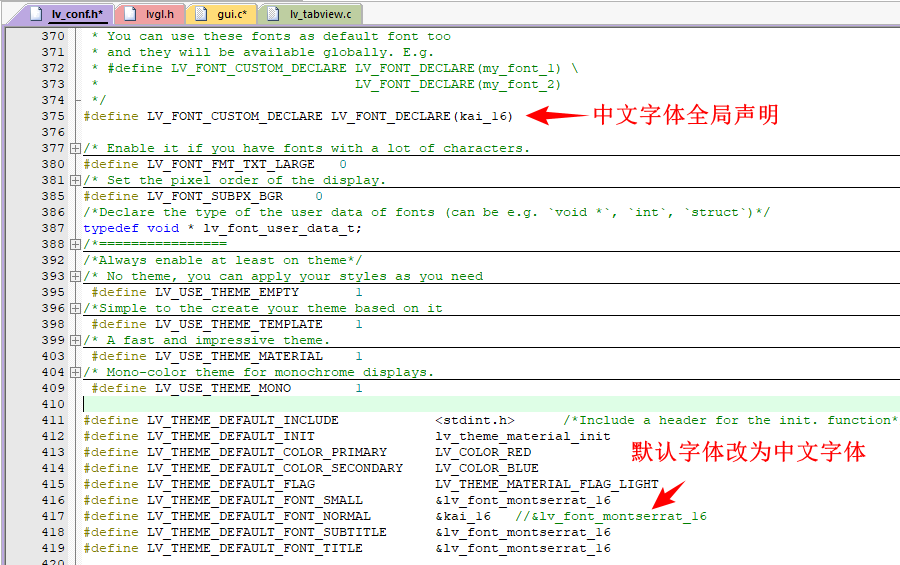Expand the 'Mono-color theme' comment fold
The width and height of the screenshot is (900, 565).
[x=75, y=372]
